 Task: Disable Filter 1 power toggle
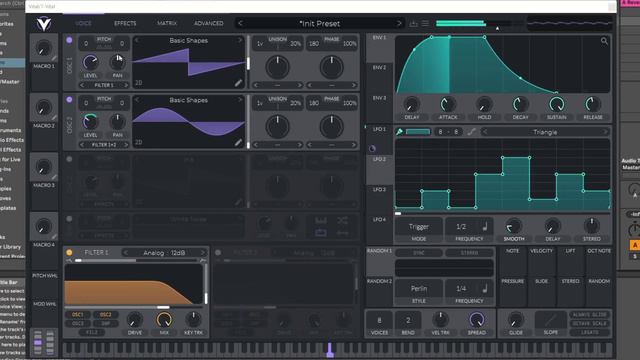click(x=69, y=252)
